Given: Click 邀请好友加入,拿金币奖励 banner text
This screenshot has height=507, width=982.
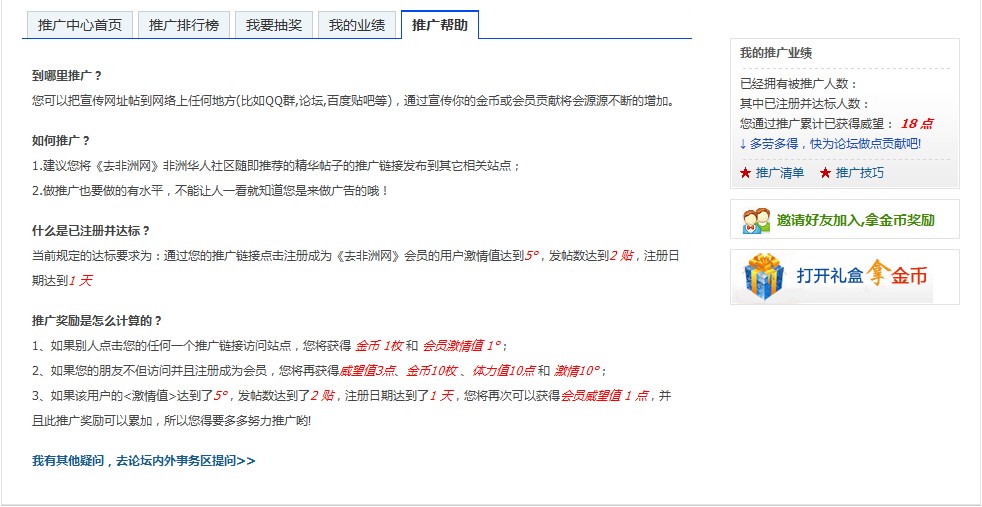Looking at the screenshot, I should pos(855,220).
